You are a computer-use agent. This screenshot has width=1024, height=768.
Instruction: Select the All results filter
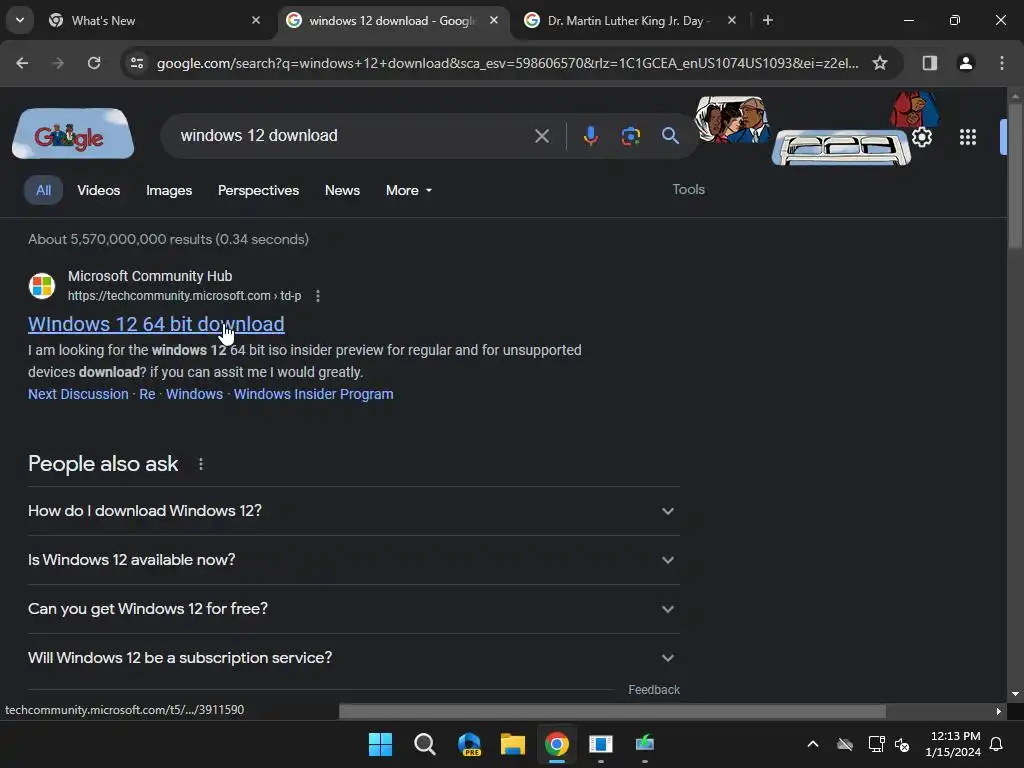point(43,190)
